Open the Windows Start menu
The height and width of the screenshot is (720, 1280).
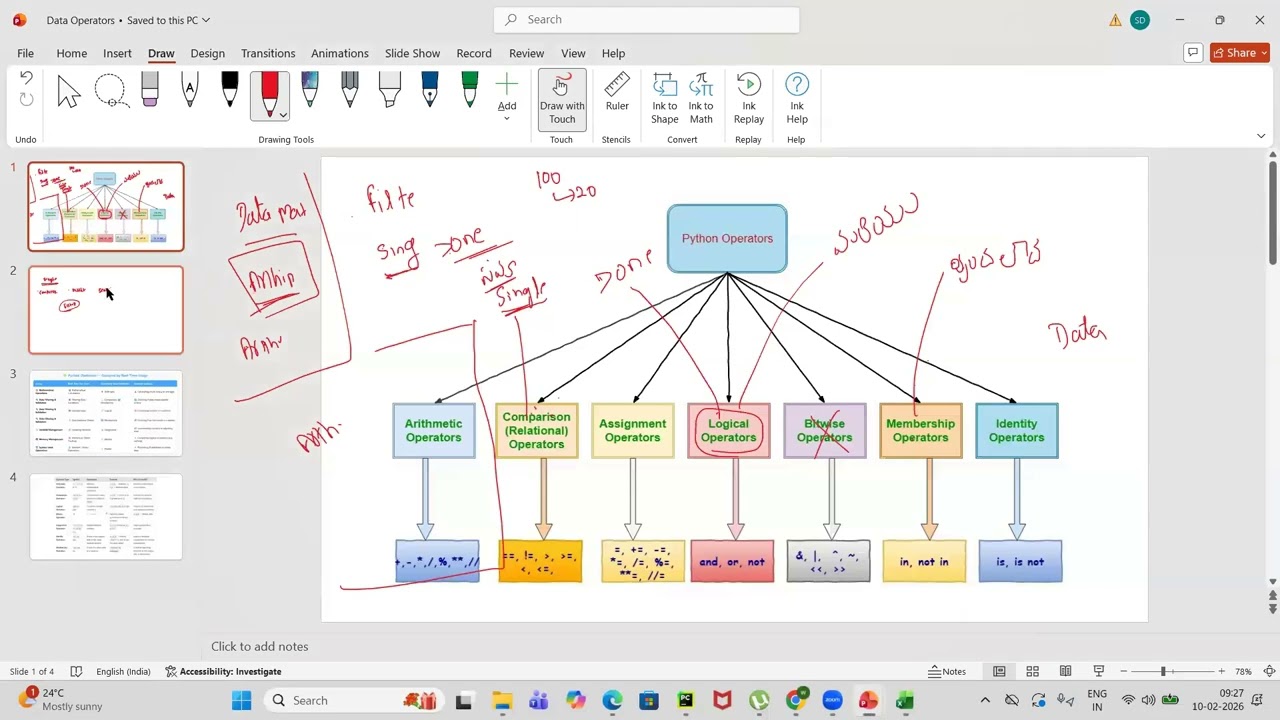coord(241,700)
